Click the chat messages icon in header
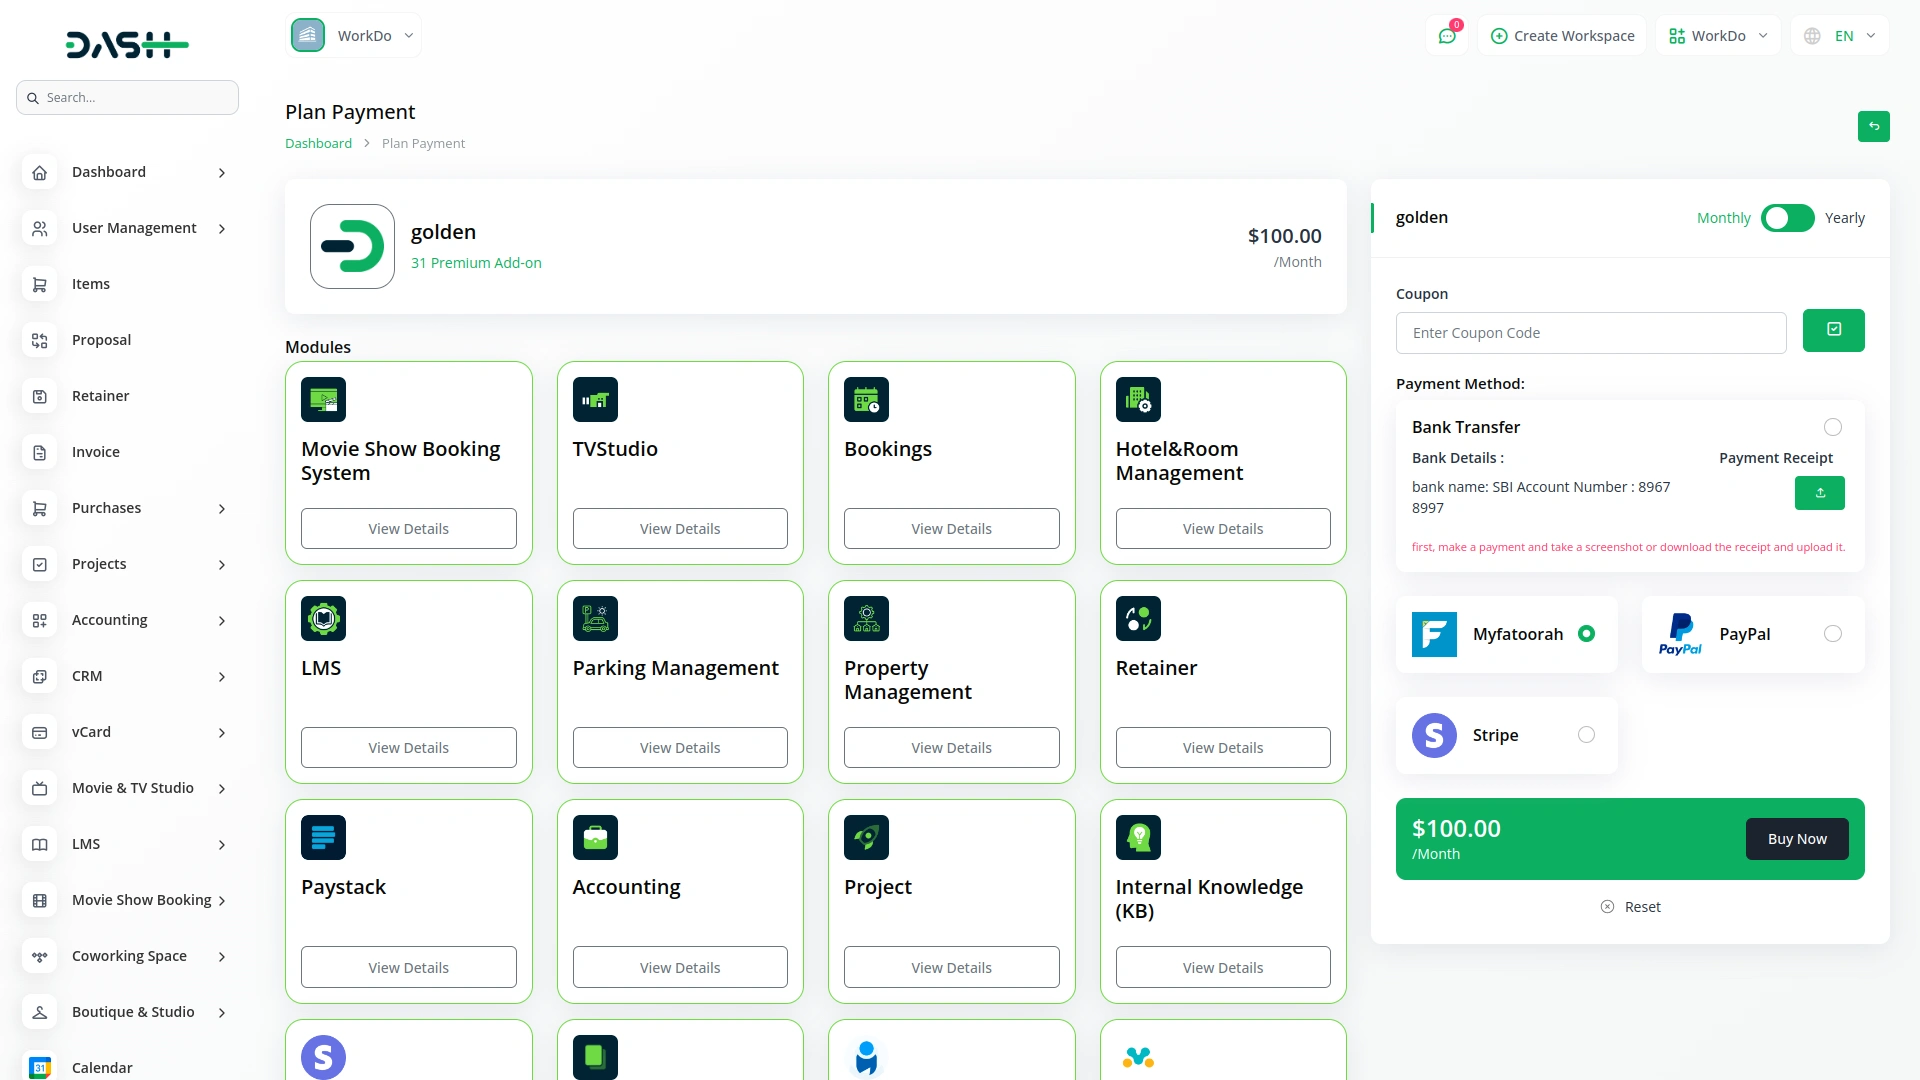This screenshot has height=1080, width=1920. click(x=1446, y=36)
